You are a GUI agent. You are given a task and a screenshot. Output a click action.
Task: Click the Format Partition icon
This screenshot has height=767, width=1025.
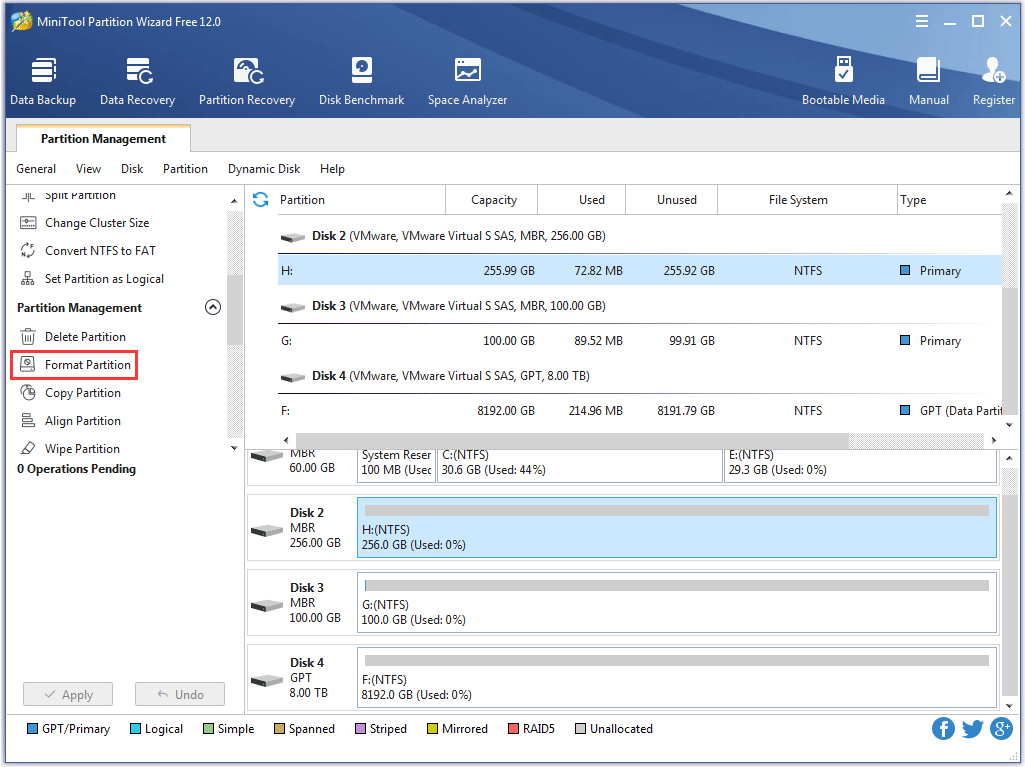click(x=28, y=364)
